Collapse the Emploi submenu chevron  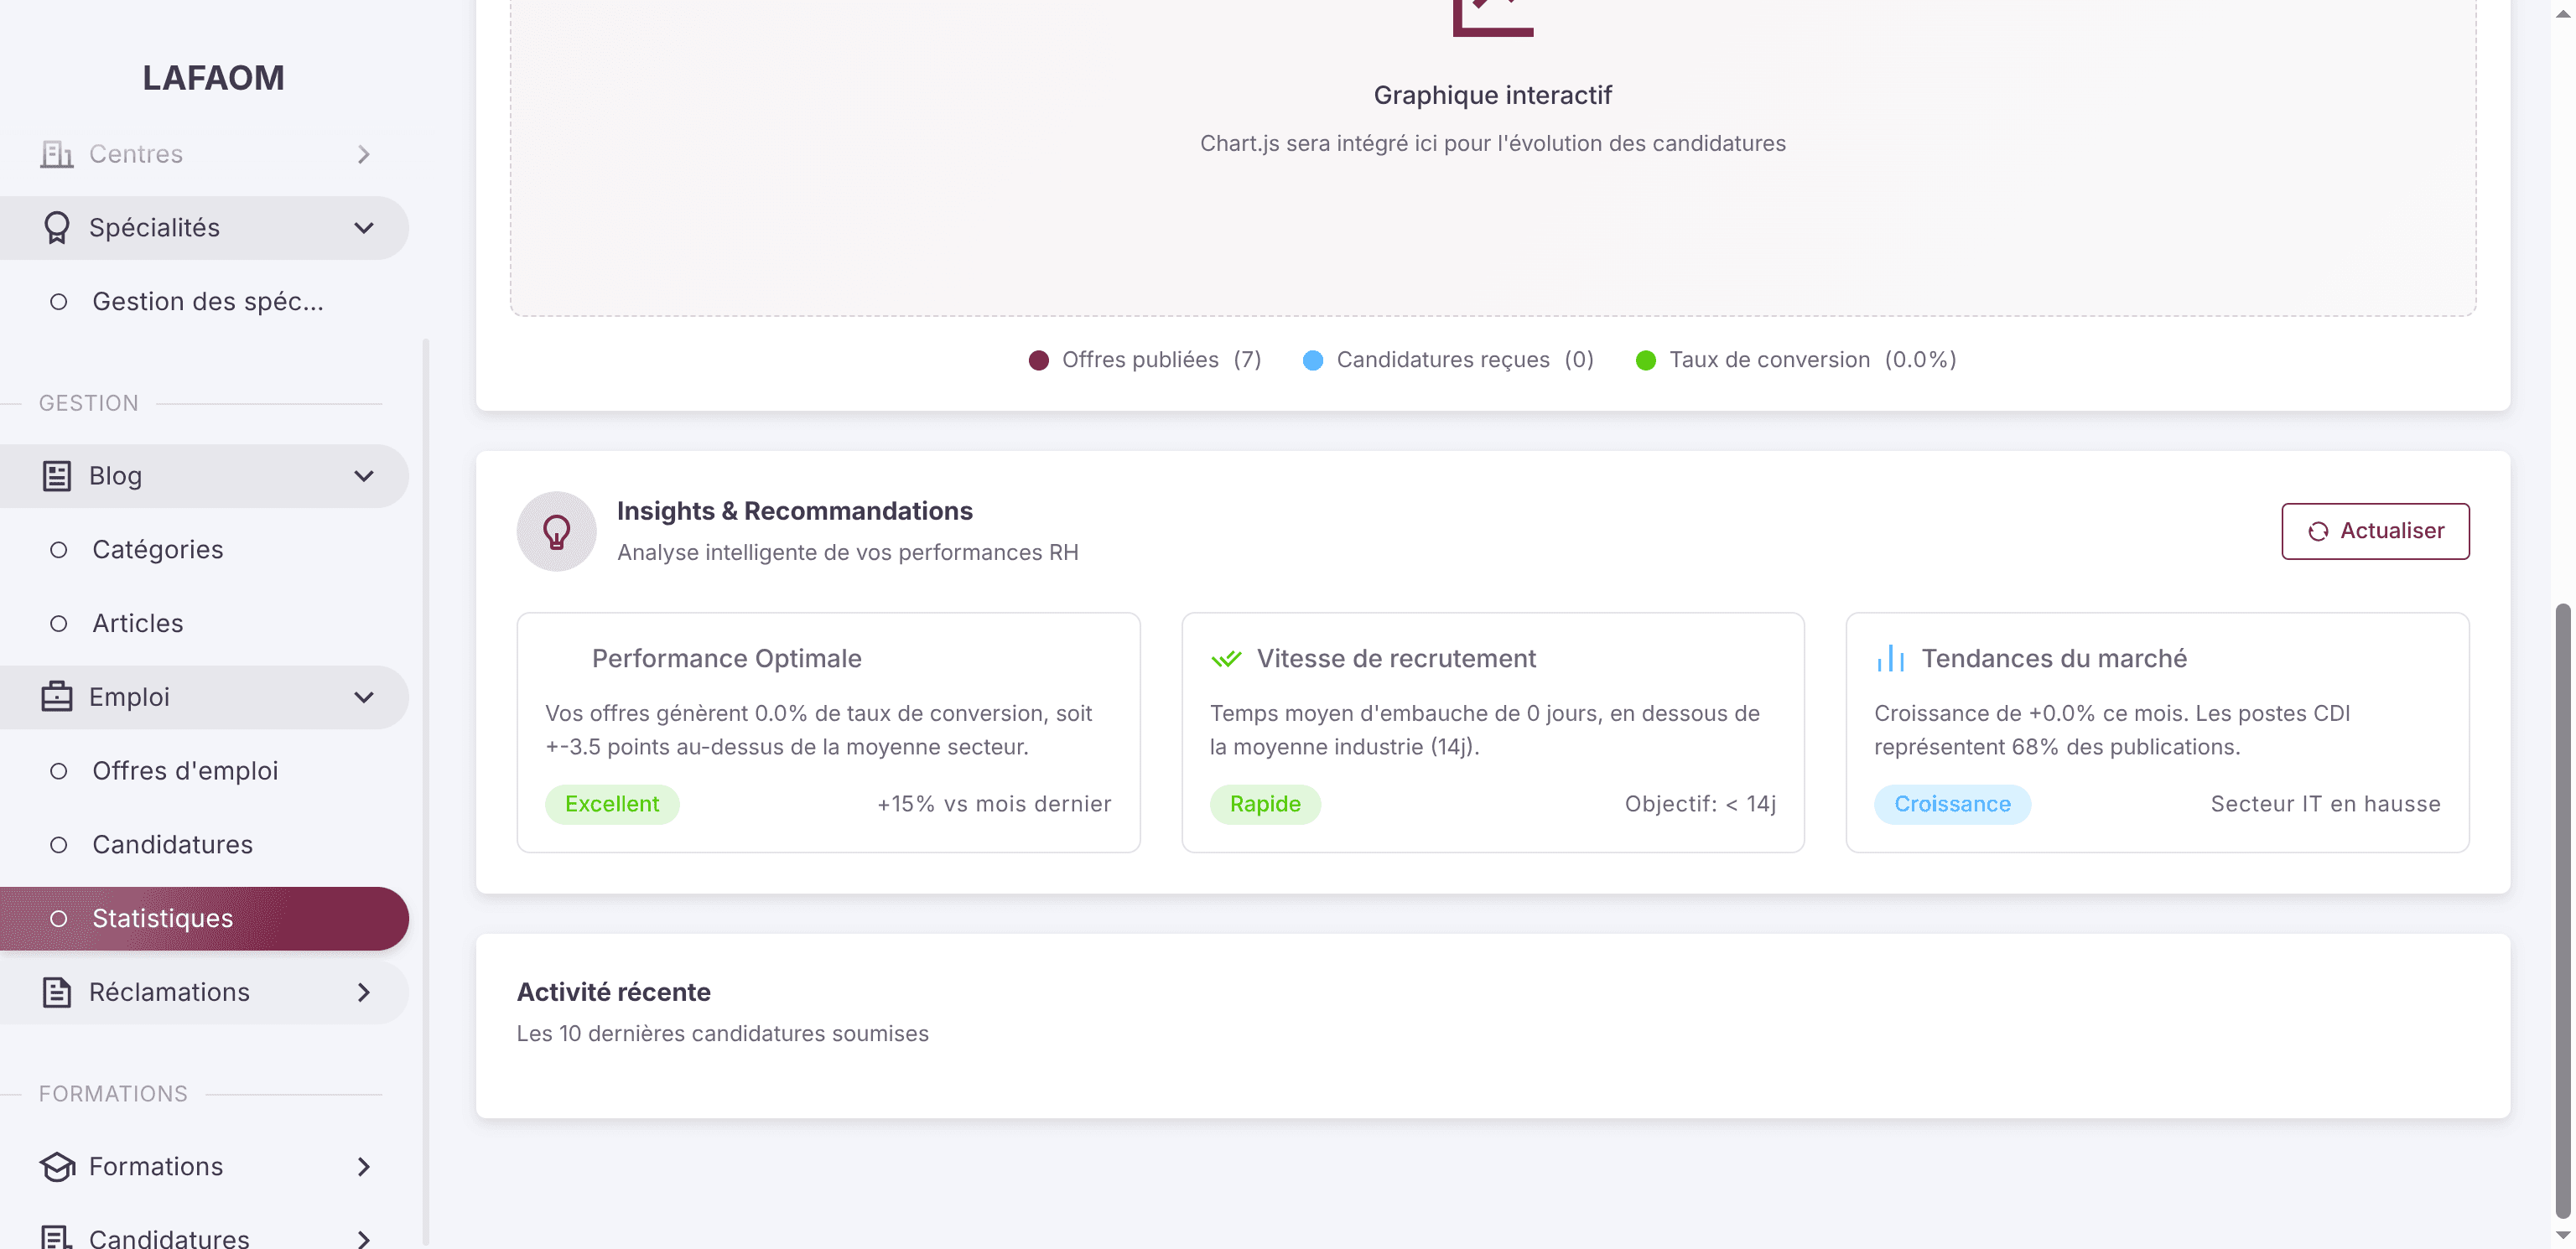(364, 697)
